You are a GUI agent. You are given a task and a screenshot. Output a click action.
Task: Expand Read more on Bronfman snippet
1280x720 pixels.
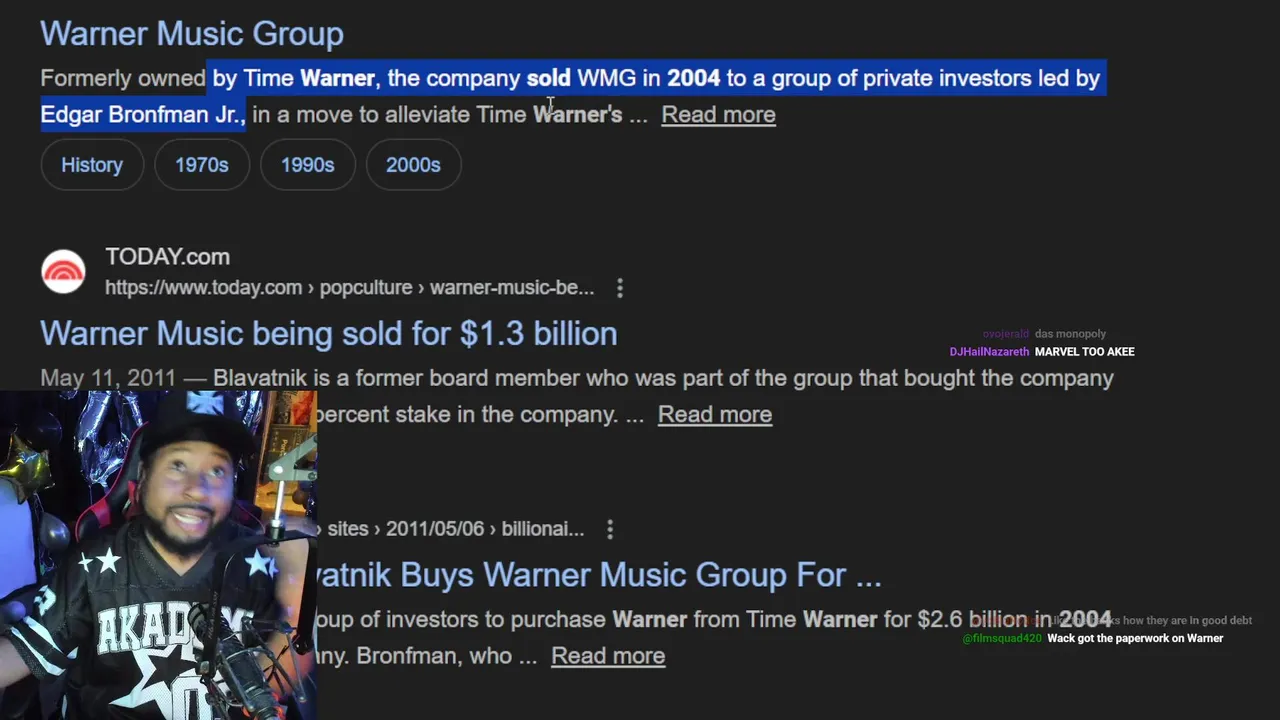point(608,655)
